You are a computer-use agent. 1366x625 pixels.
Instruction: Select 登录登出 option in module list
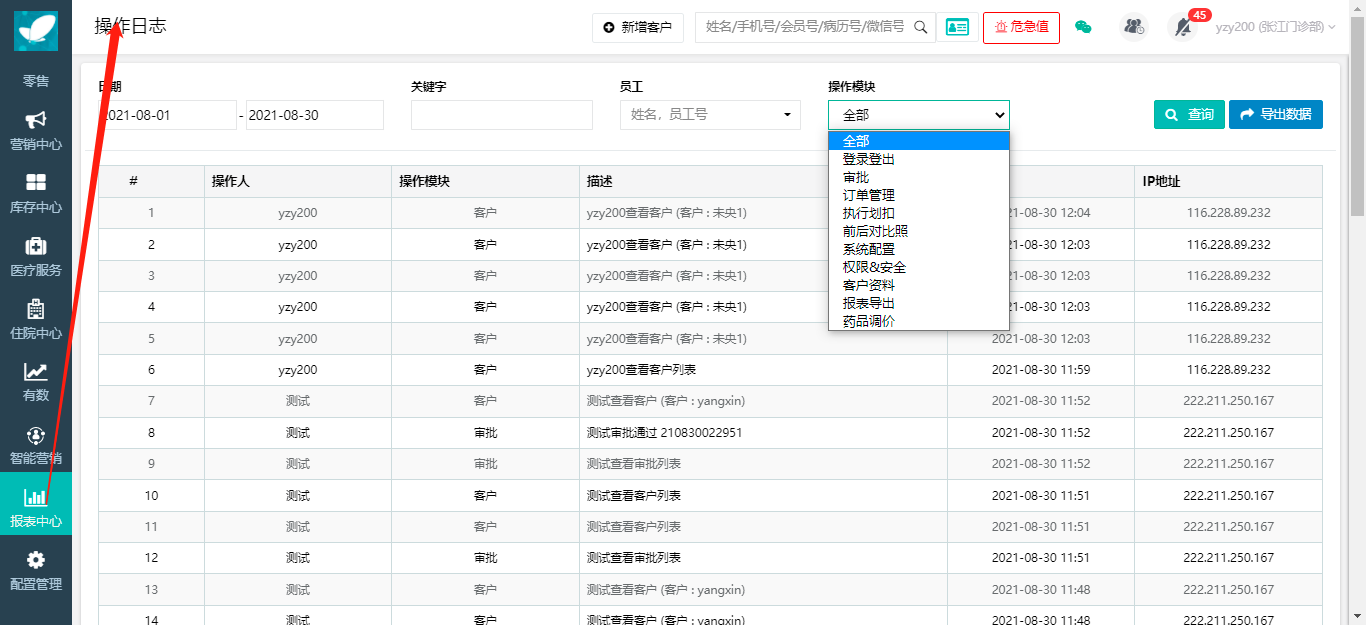[x=919, y=159]
